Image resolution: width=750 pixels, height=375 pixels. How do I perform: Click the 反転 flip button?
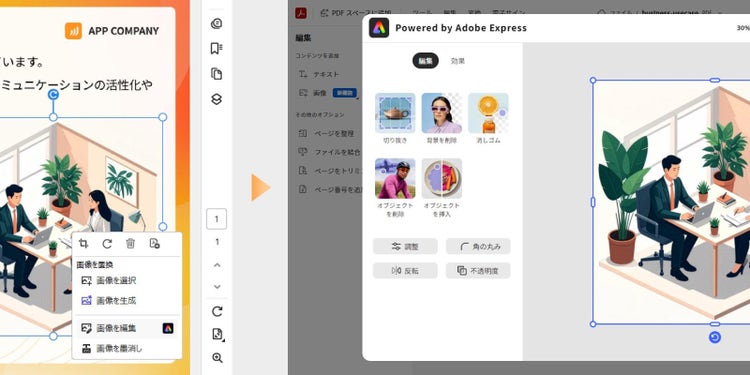(x=405, y=270)
